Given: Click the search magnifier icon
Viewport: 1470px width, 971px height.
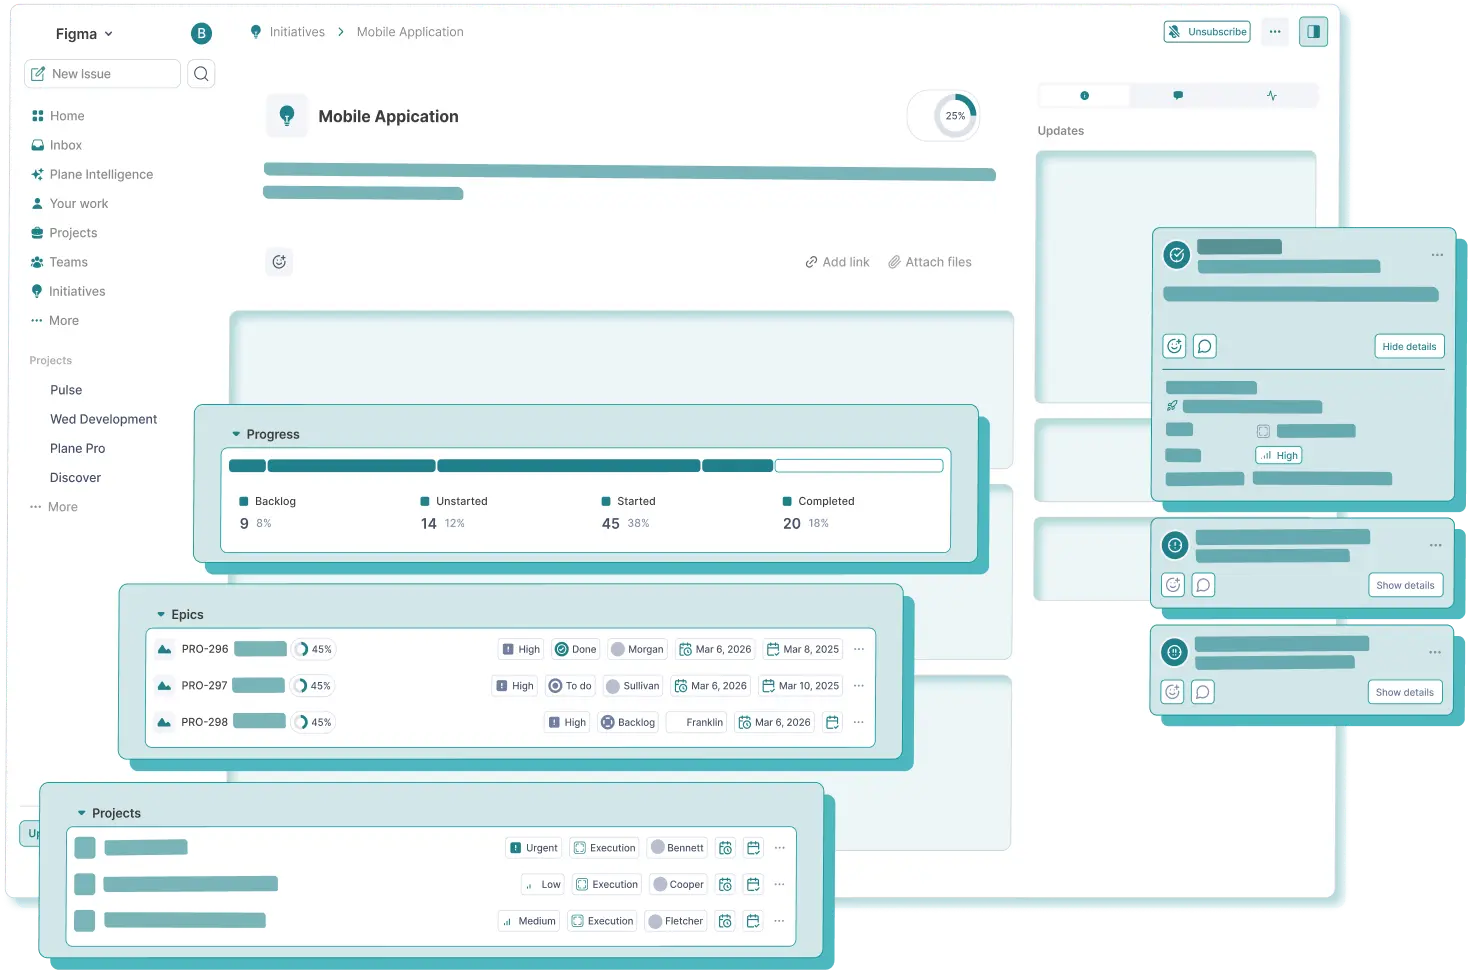Looking at the screenshot, I should click(x=201, y=74).
